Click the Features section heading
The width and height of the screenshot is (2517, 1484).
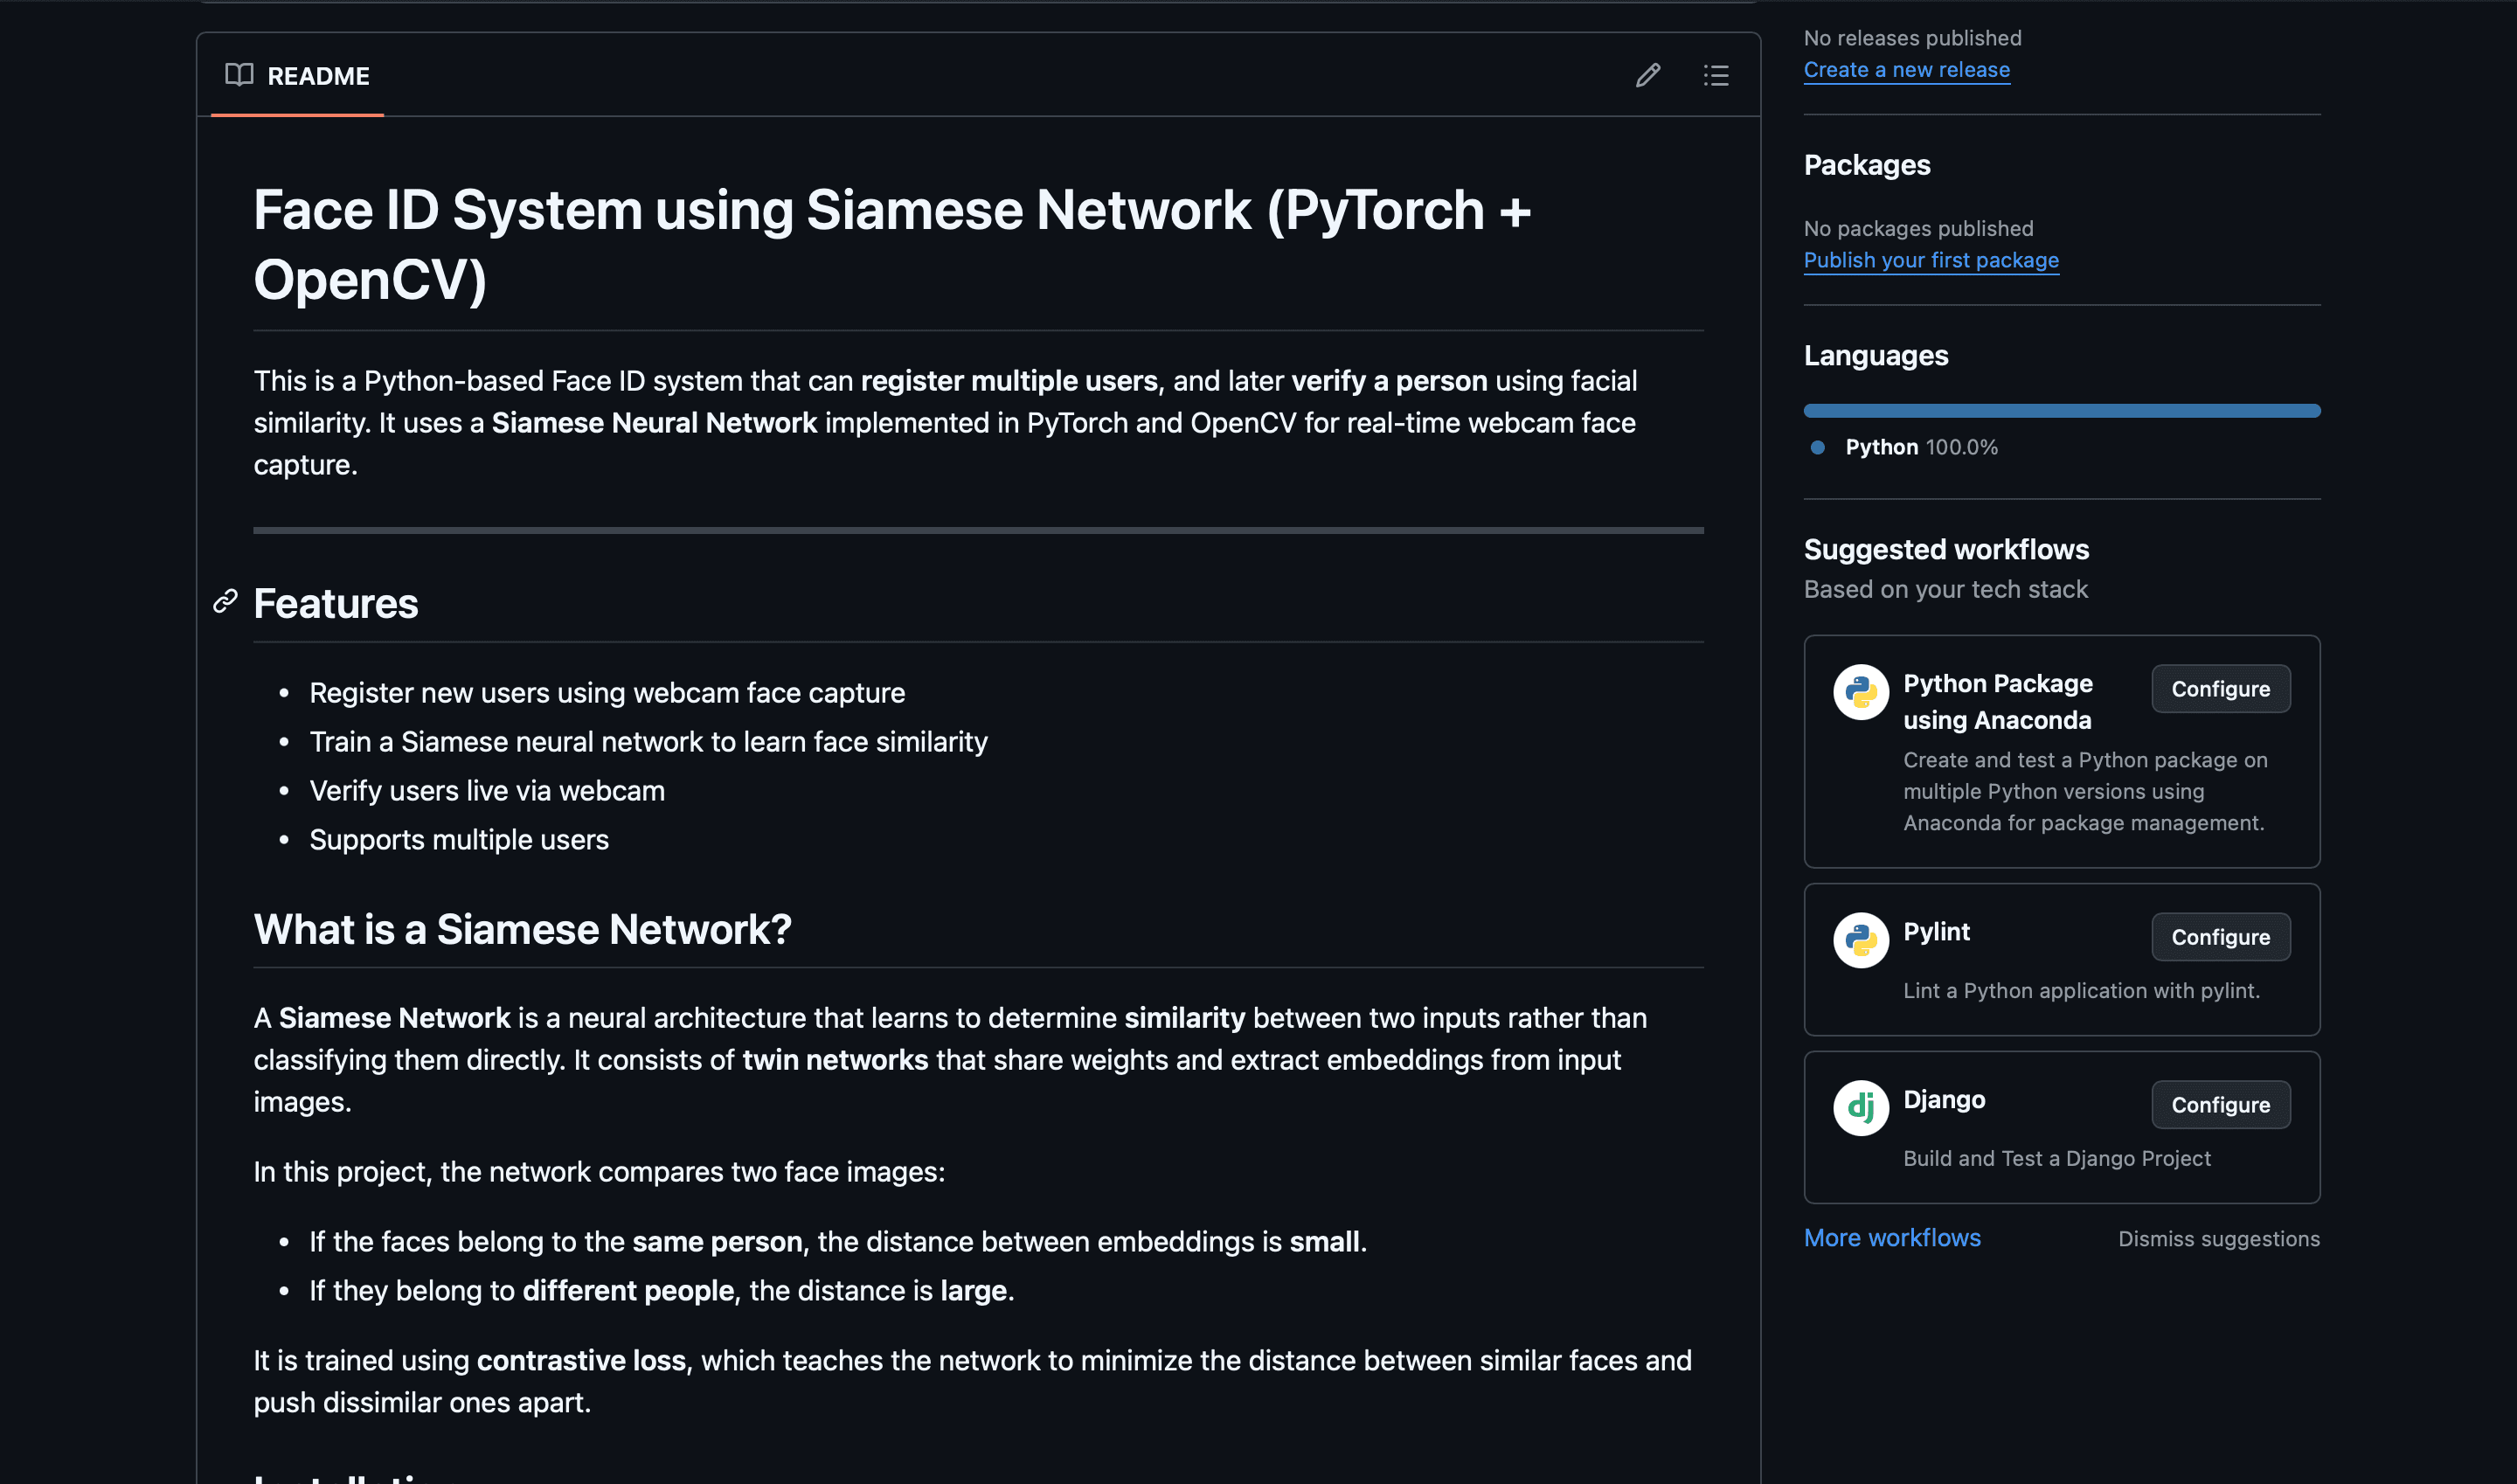(335, 602)
